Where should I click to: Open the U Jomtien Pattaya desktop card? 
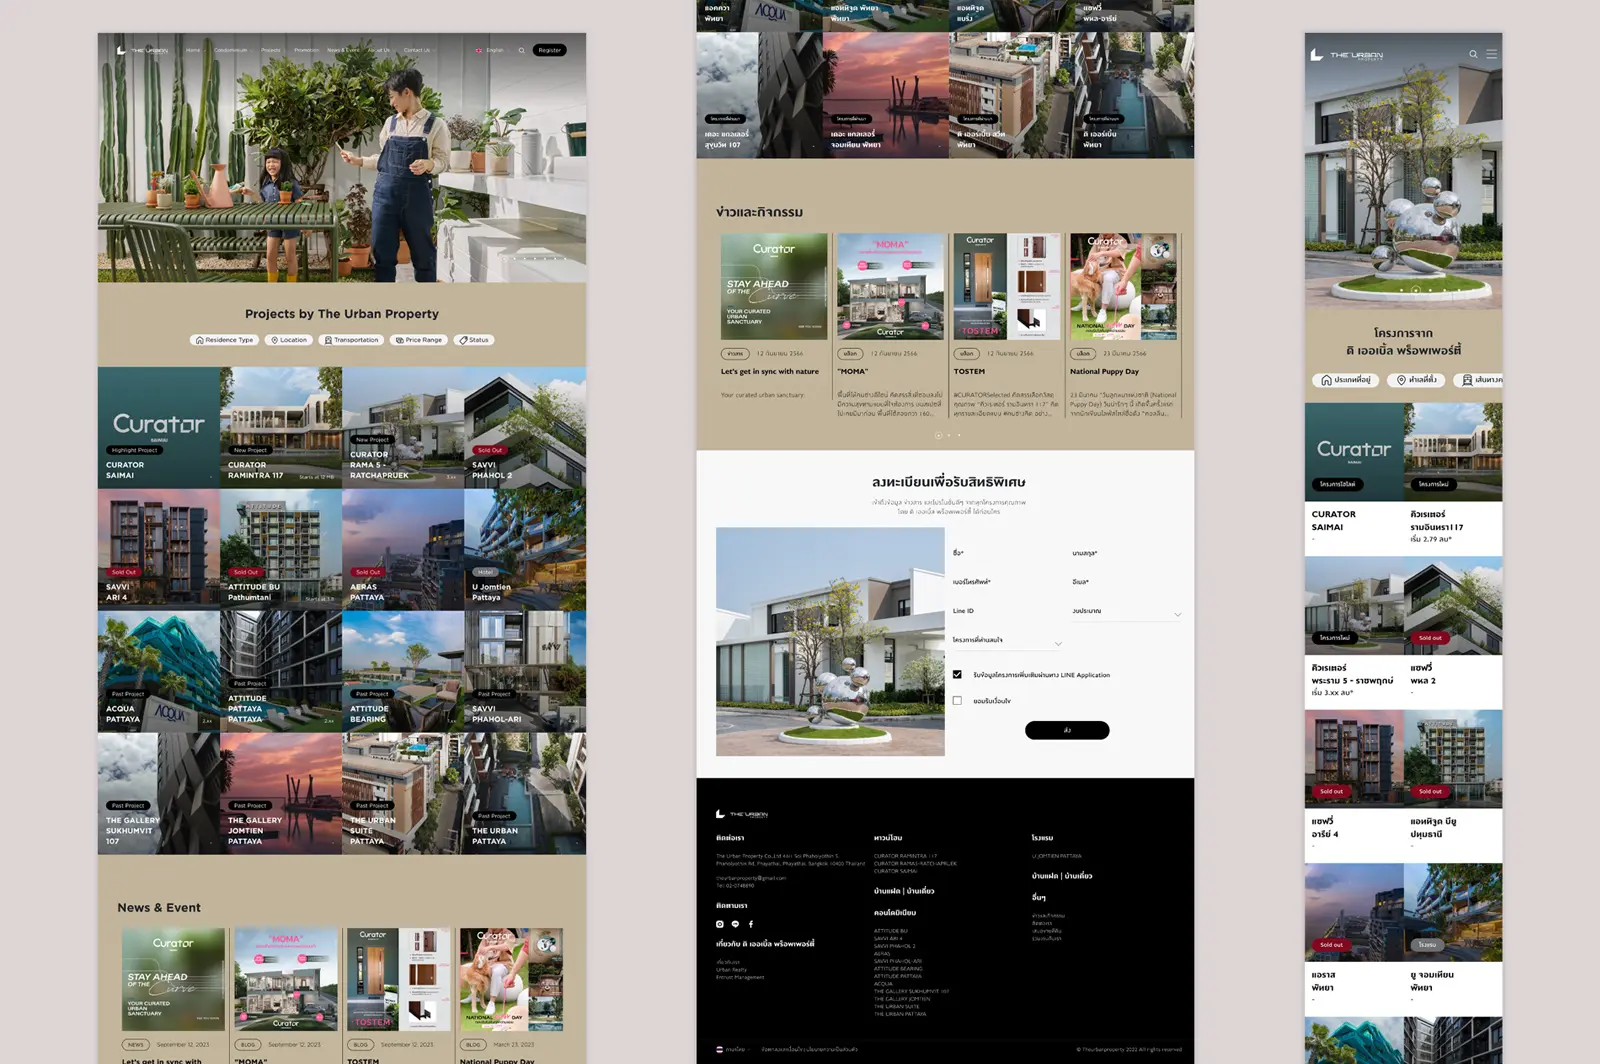coord(525,549)
